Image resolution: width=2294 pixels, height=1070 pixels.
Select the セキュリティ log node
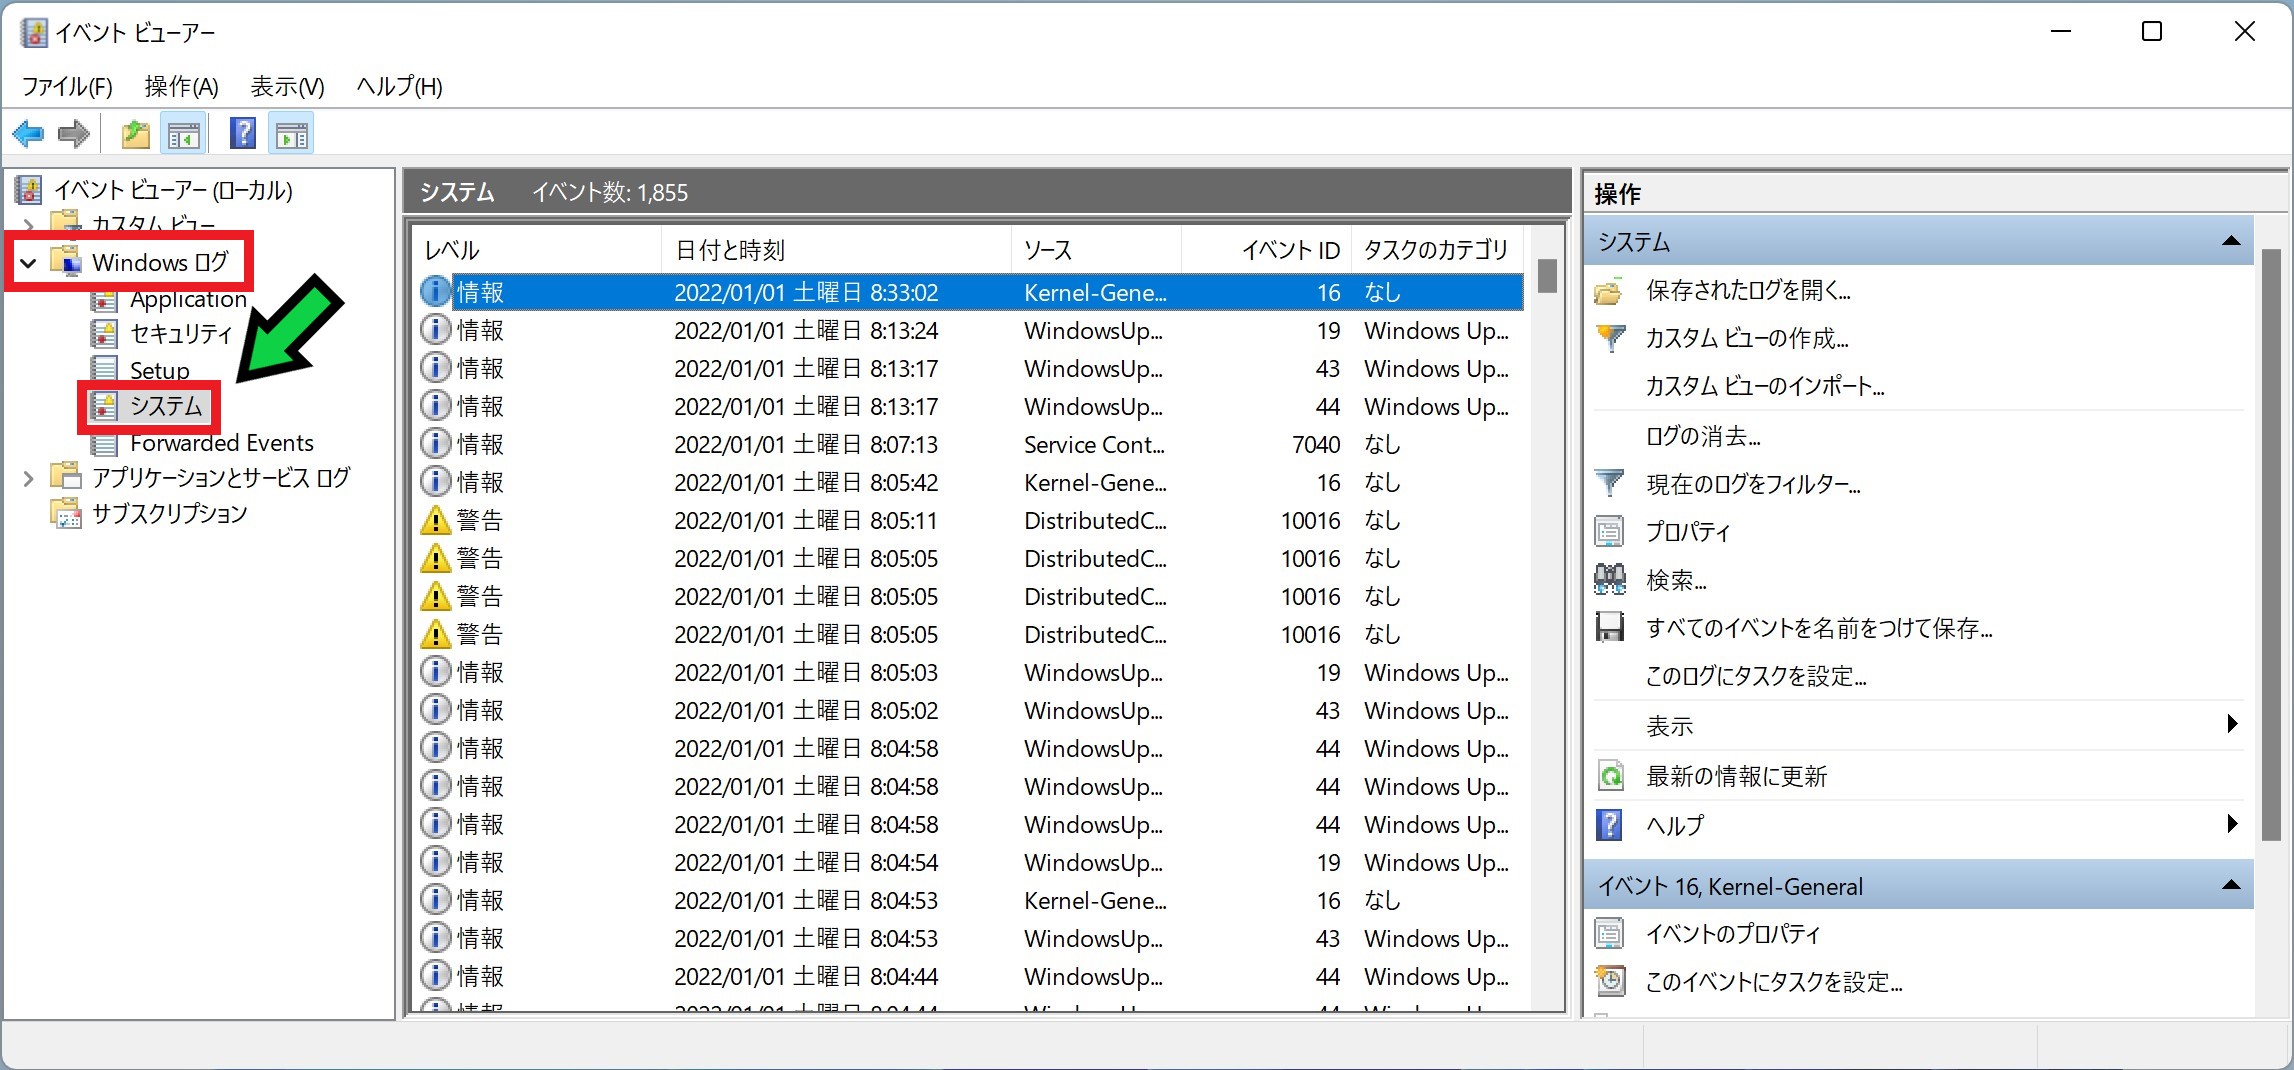[181, 334]
